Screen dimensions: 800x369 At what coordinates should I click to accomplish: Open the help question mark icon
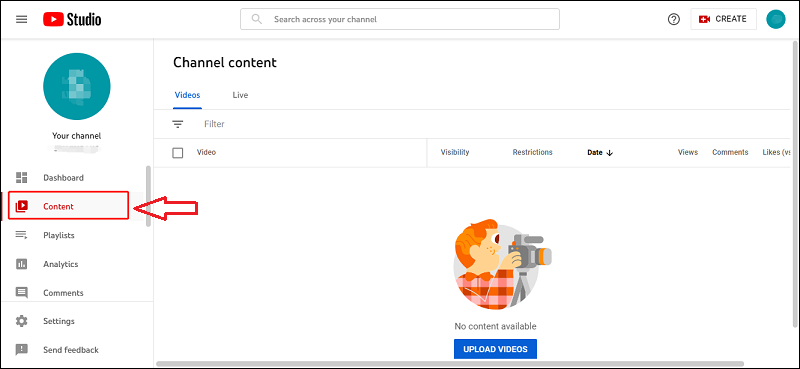[673, 19]
